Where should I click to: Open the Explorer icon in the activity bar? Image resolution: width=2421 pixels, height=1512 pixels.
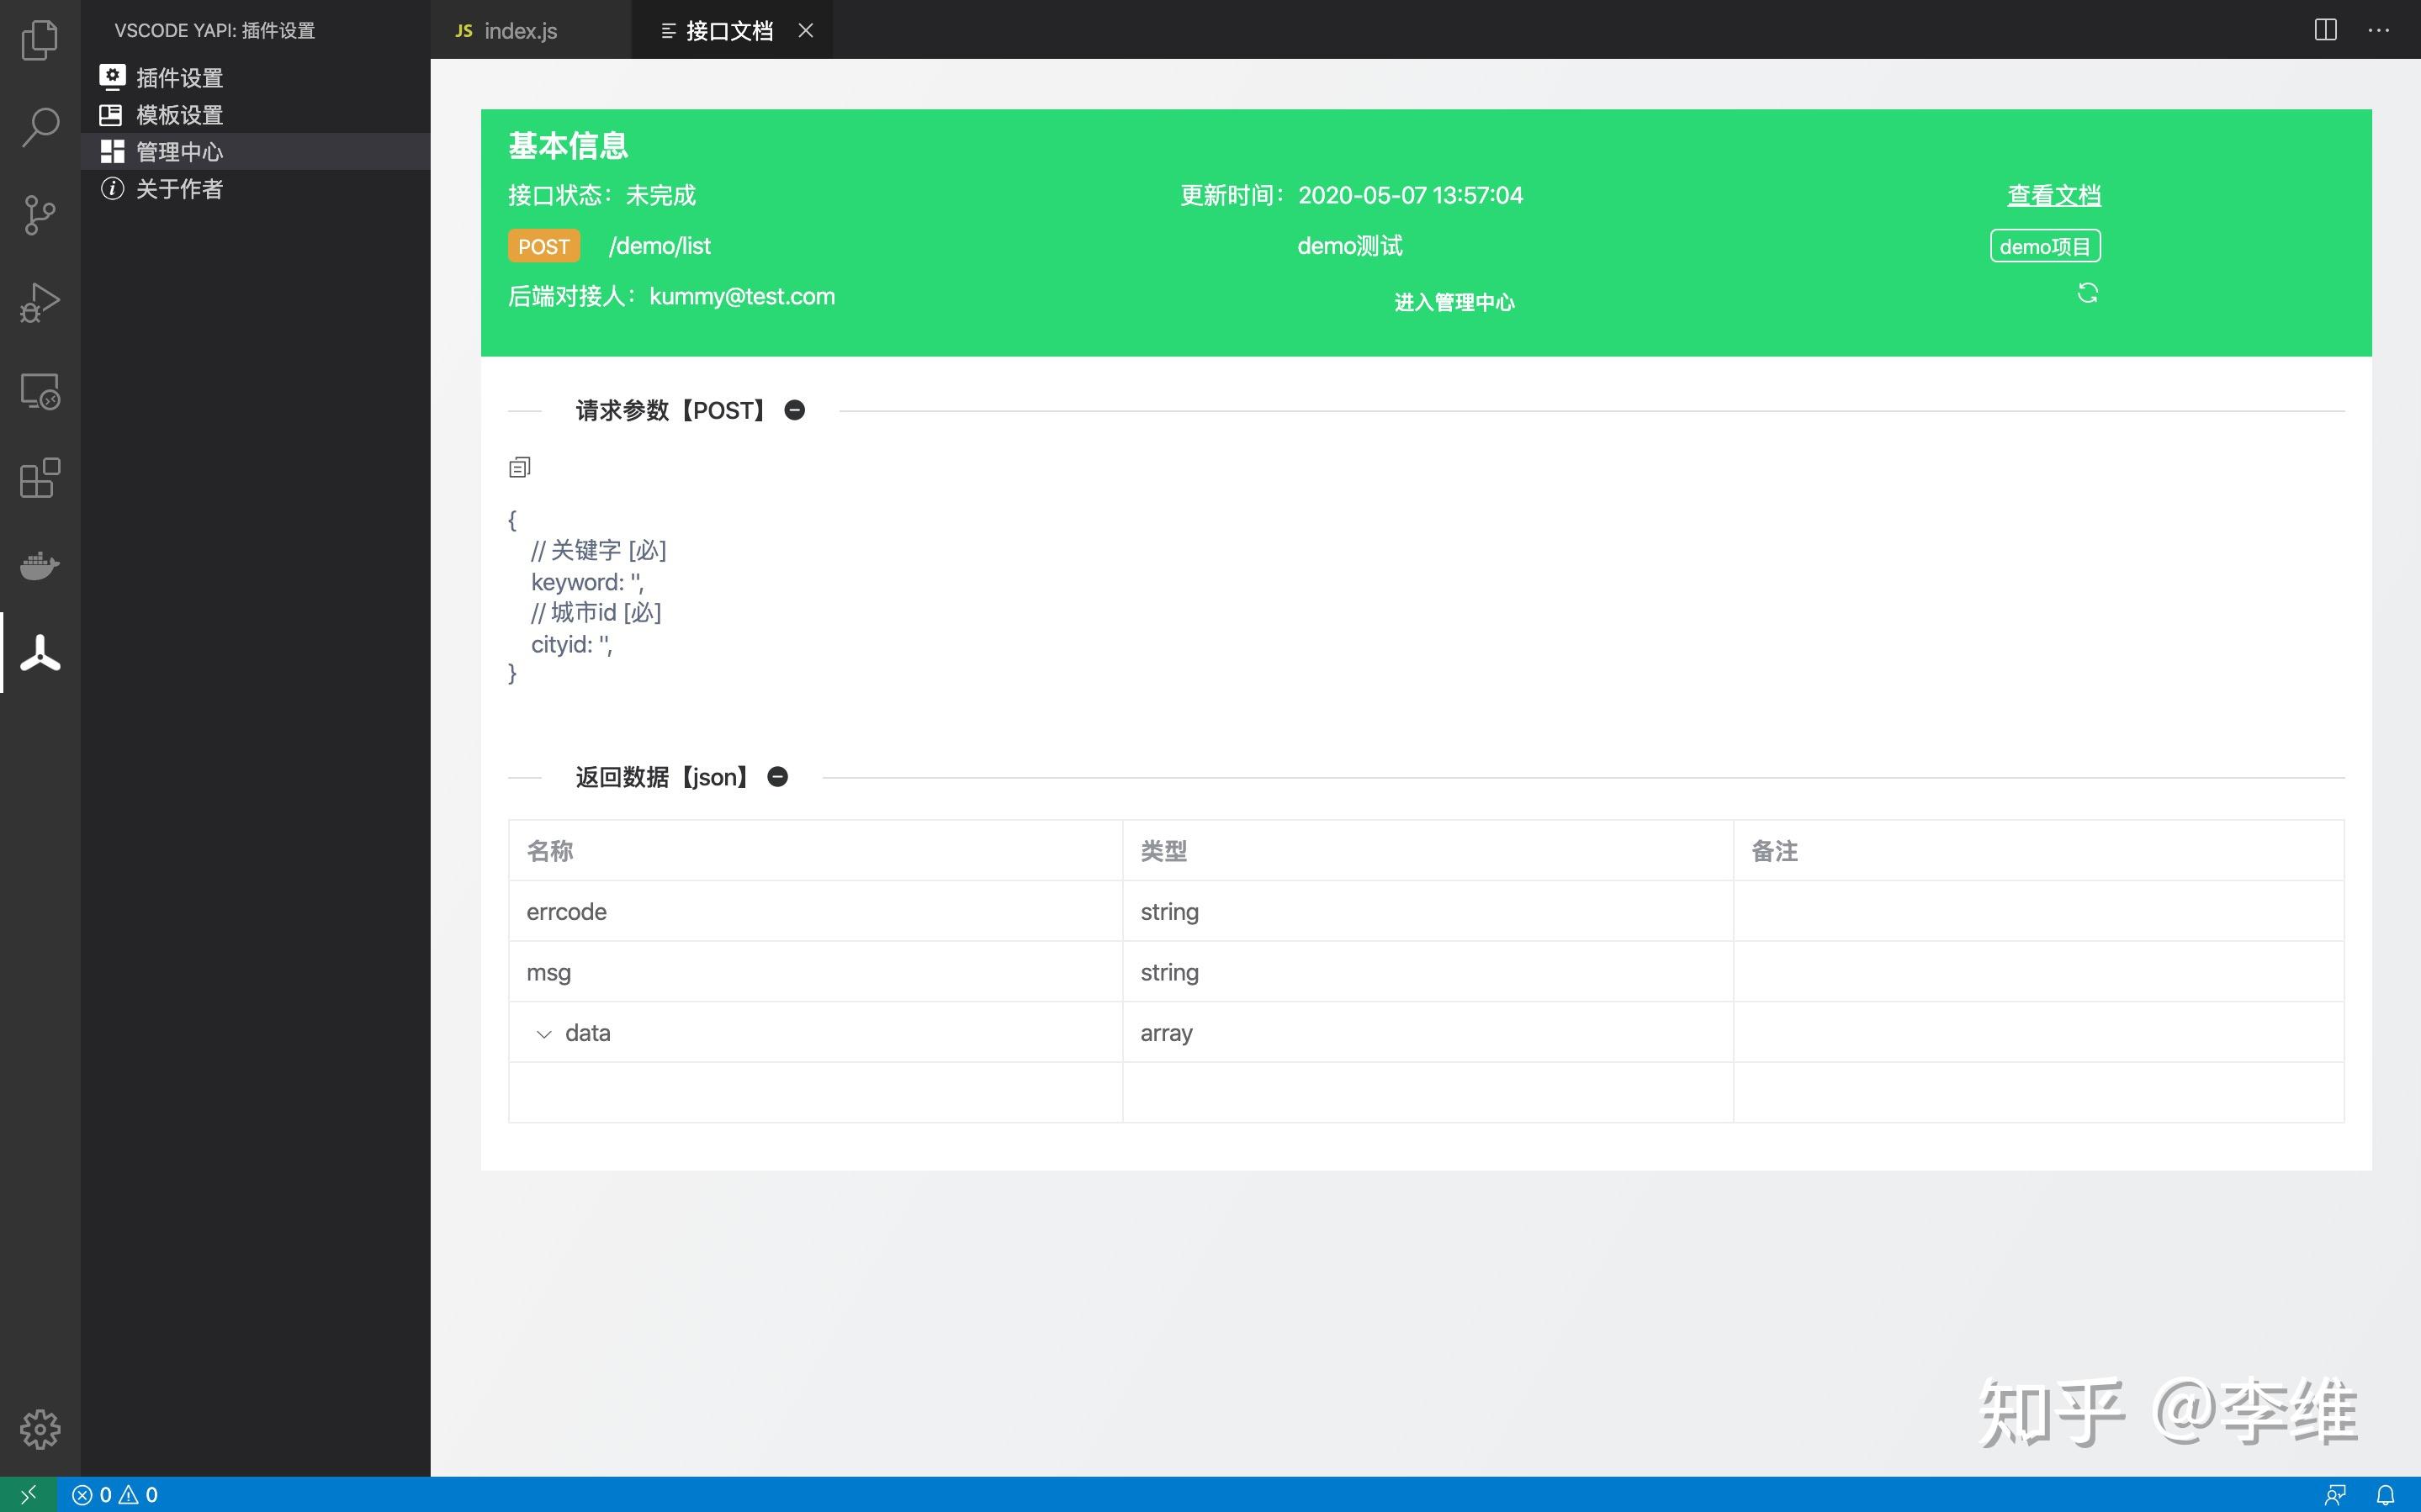39,40
